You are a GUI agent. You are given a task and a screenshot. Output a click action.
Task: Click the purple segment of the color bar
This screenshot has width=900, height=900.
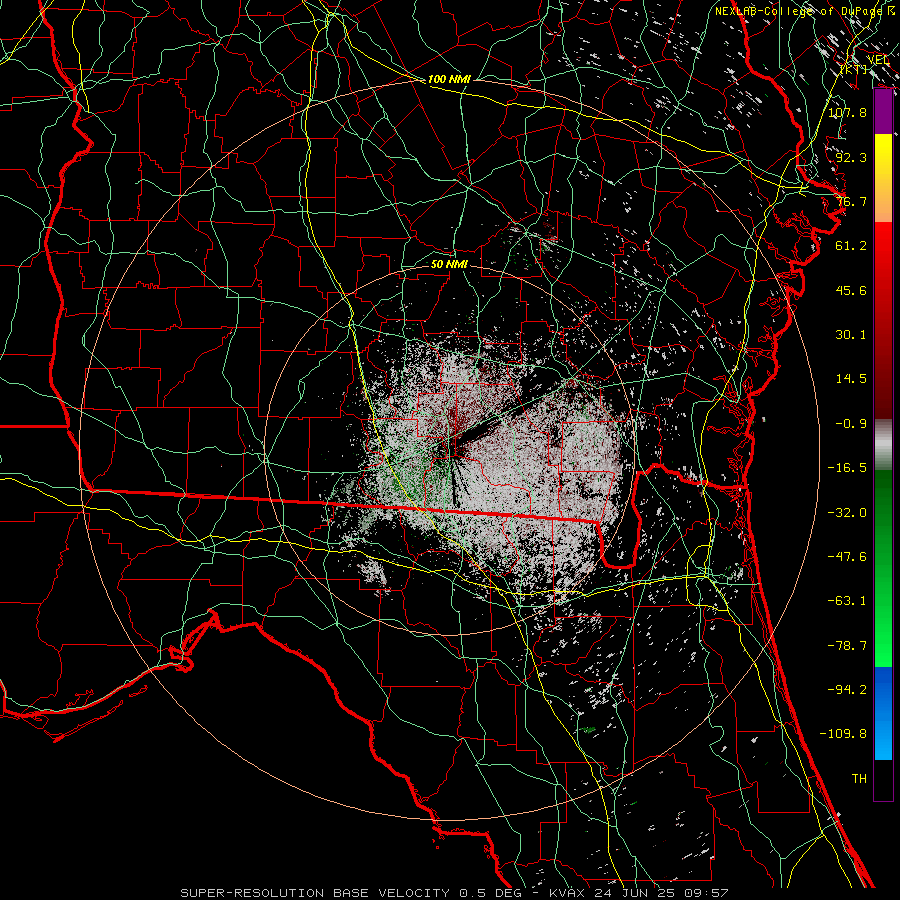click(x=883, y=112)
